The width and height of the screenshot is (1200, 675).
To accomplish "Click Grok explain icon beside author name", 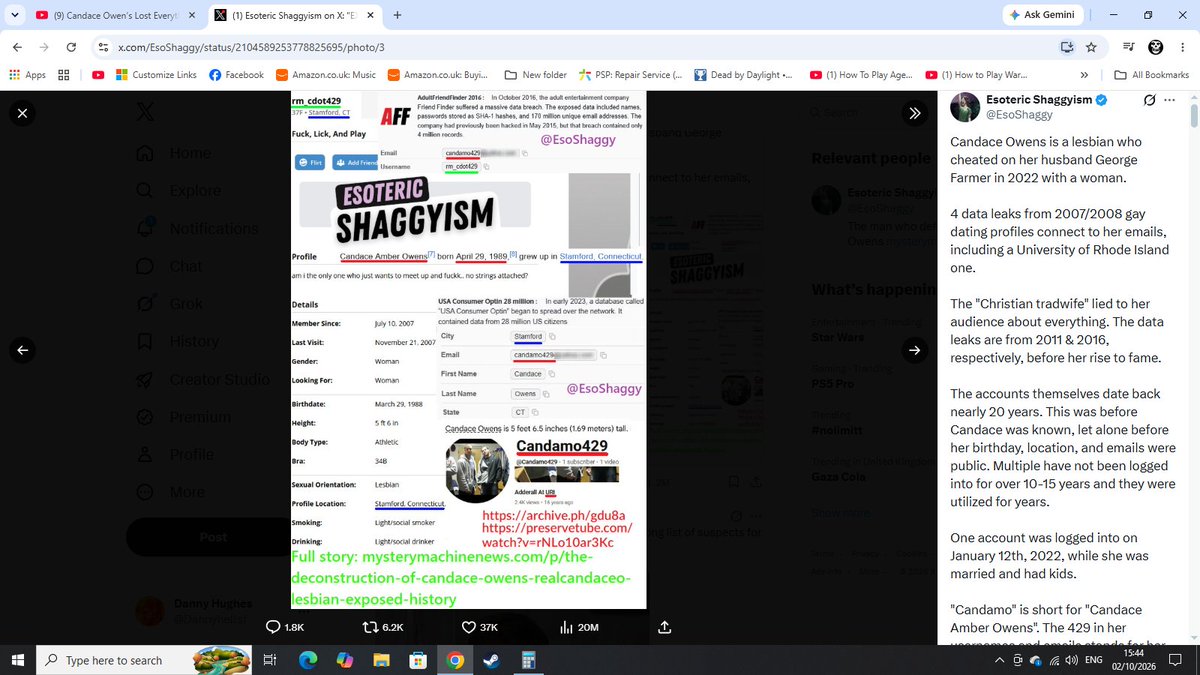I will point(1150,101).
